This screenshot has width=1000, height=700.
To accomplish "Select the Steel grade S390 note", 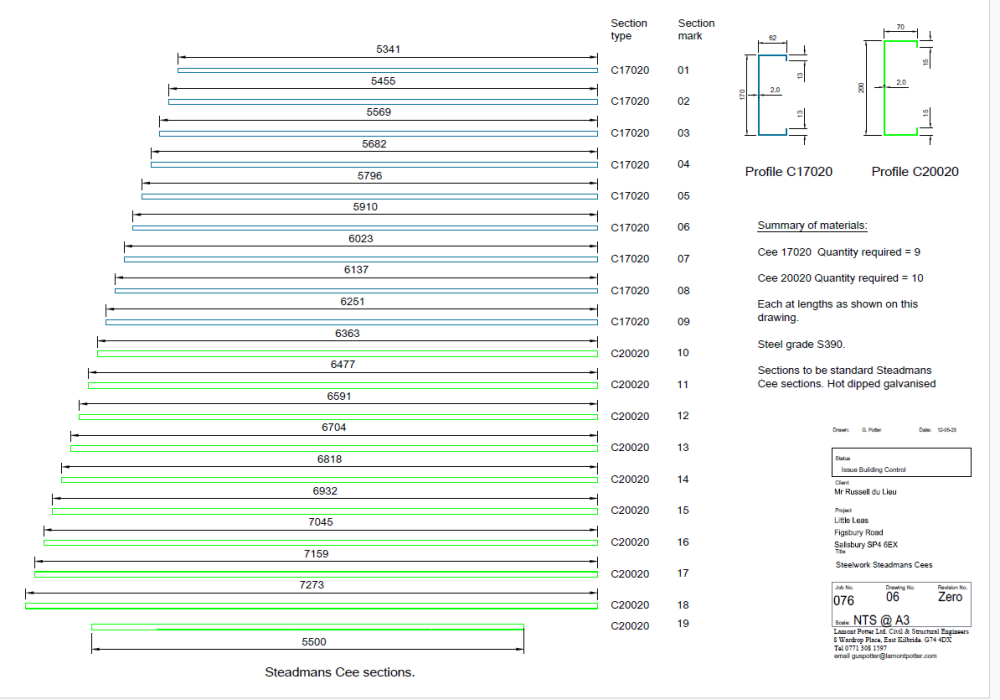I will pyautogui.click(x=801, y=344).
